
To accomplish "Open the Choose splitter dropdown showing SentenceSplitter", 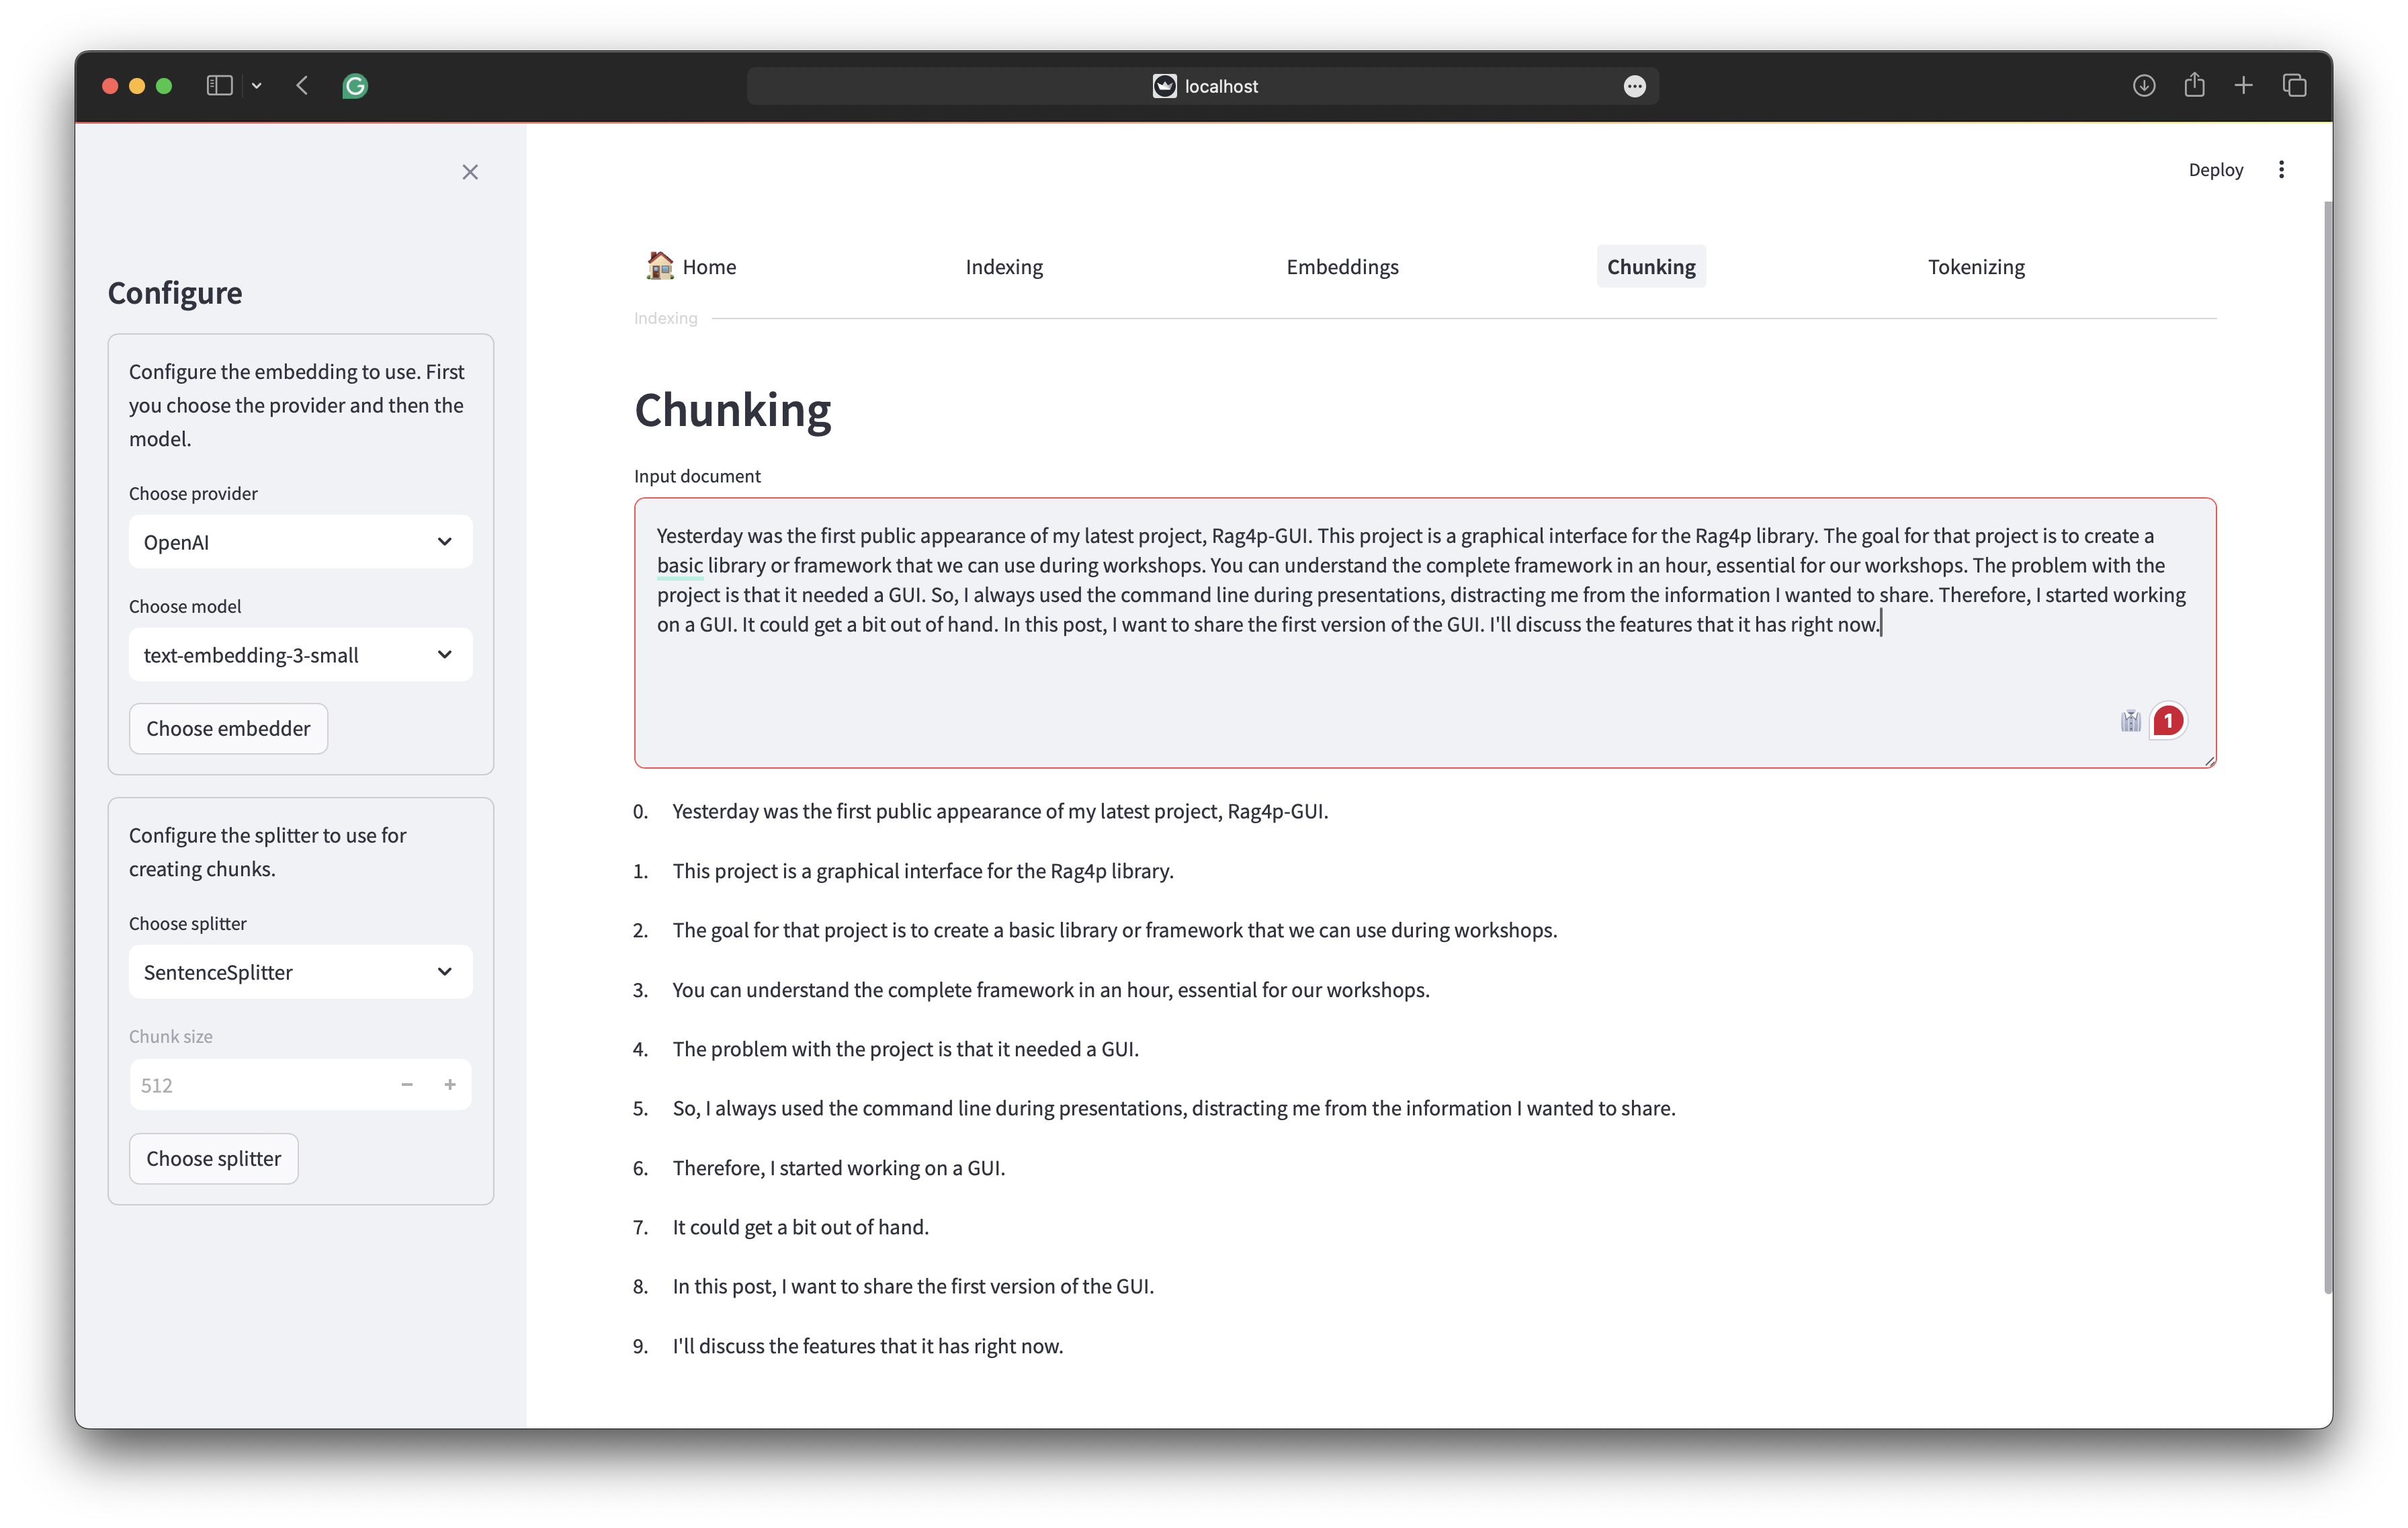I will pyautogui.click(x=300, y=972).
